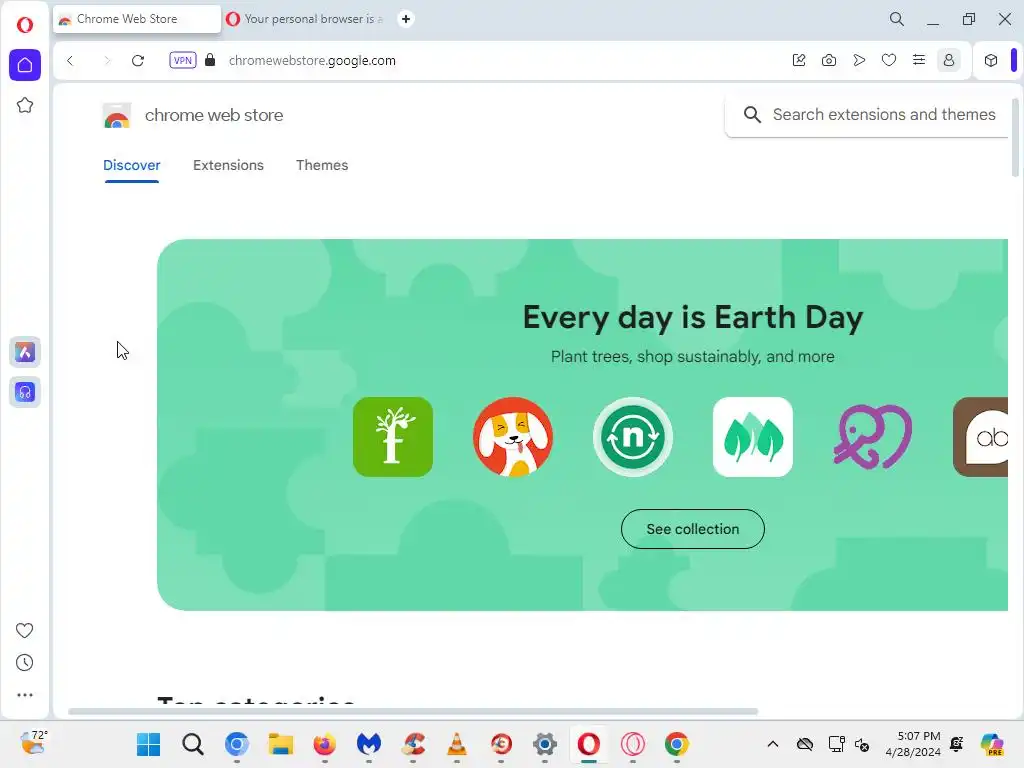This screenshot has width=1024, height=768.
Task: Select the Extensions tab
Action: coord(228,165)
